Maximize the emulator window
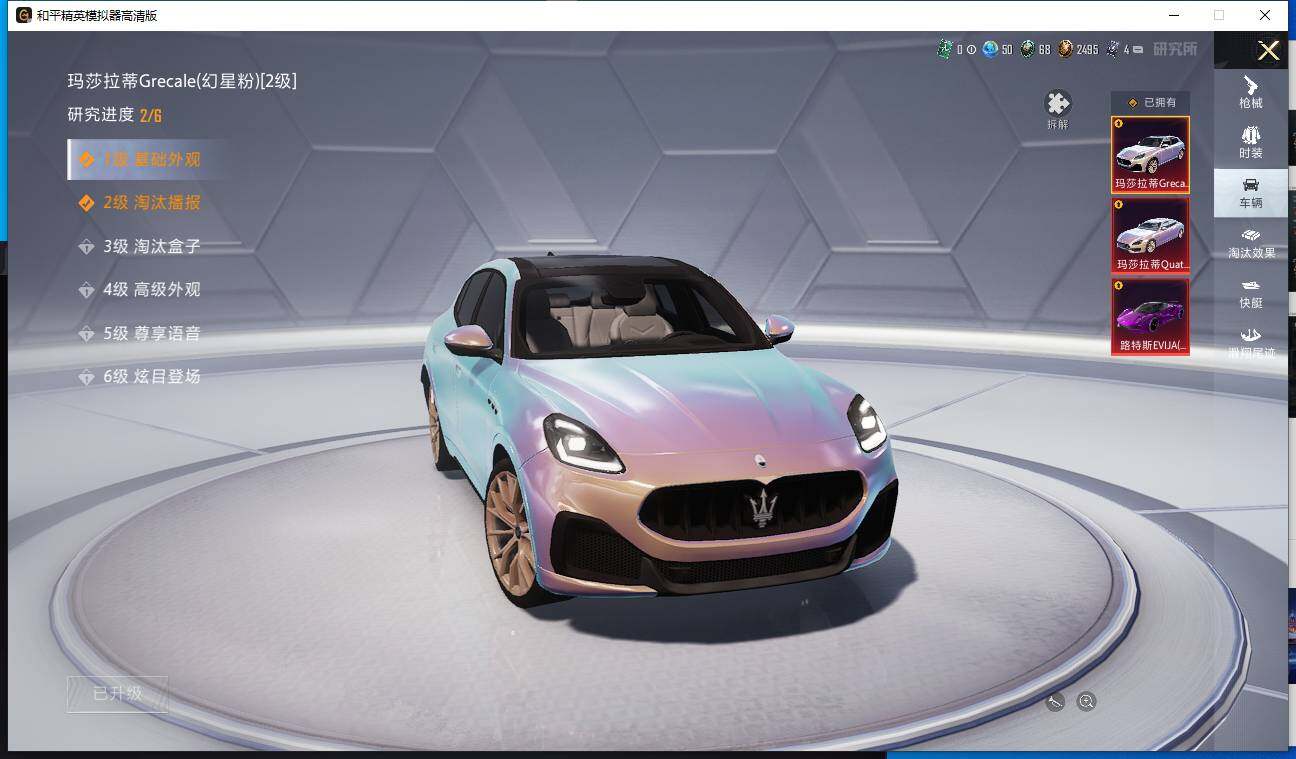The image size is (1296, 759). [1218, 15]
